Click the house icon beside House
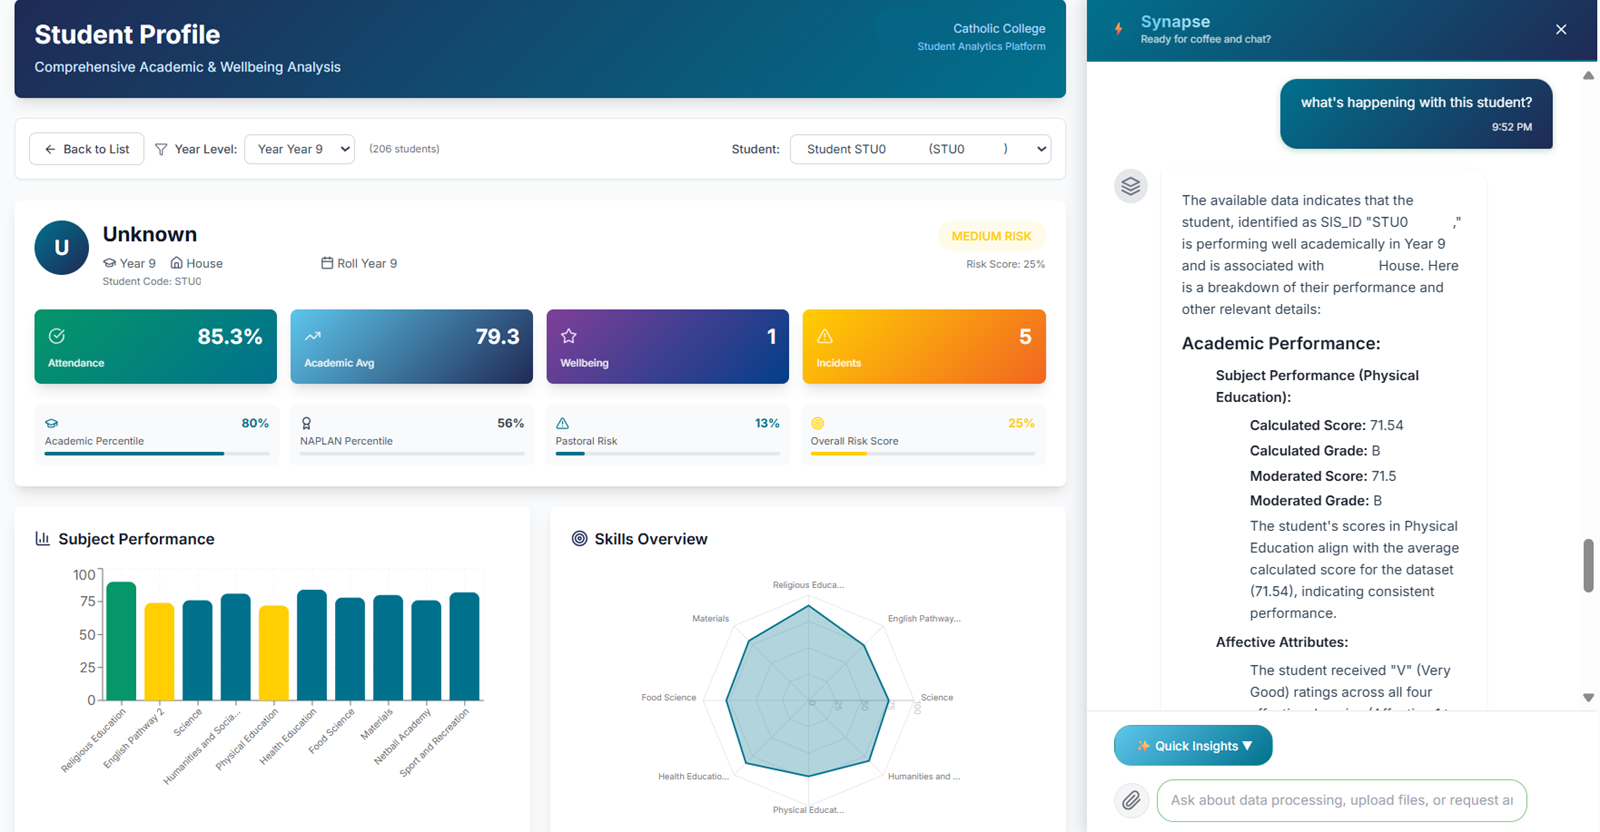 [x=176, y=263]
